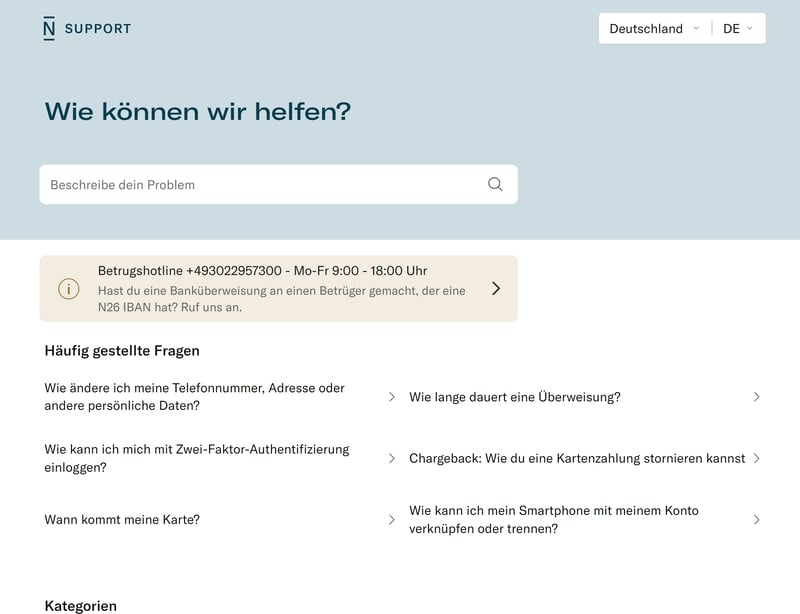
Task: Click the SUPPORT text in header
Action: (x=98, y=29)
